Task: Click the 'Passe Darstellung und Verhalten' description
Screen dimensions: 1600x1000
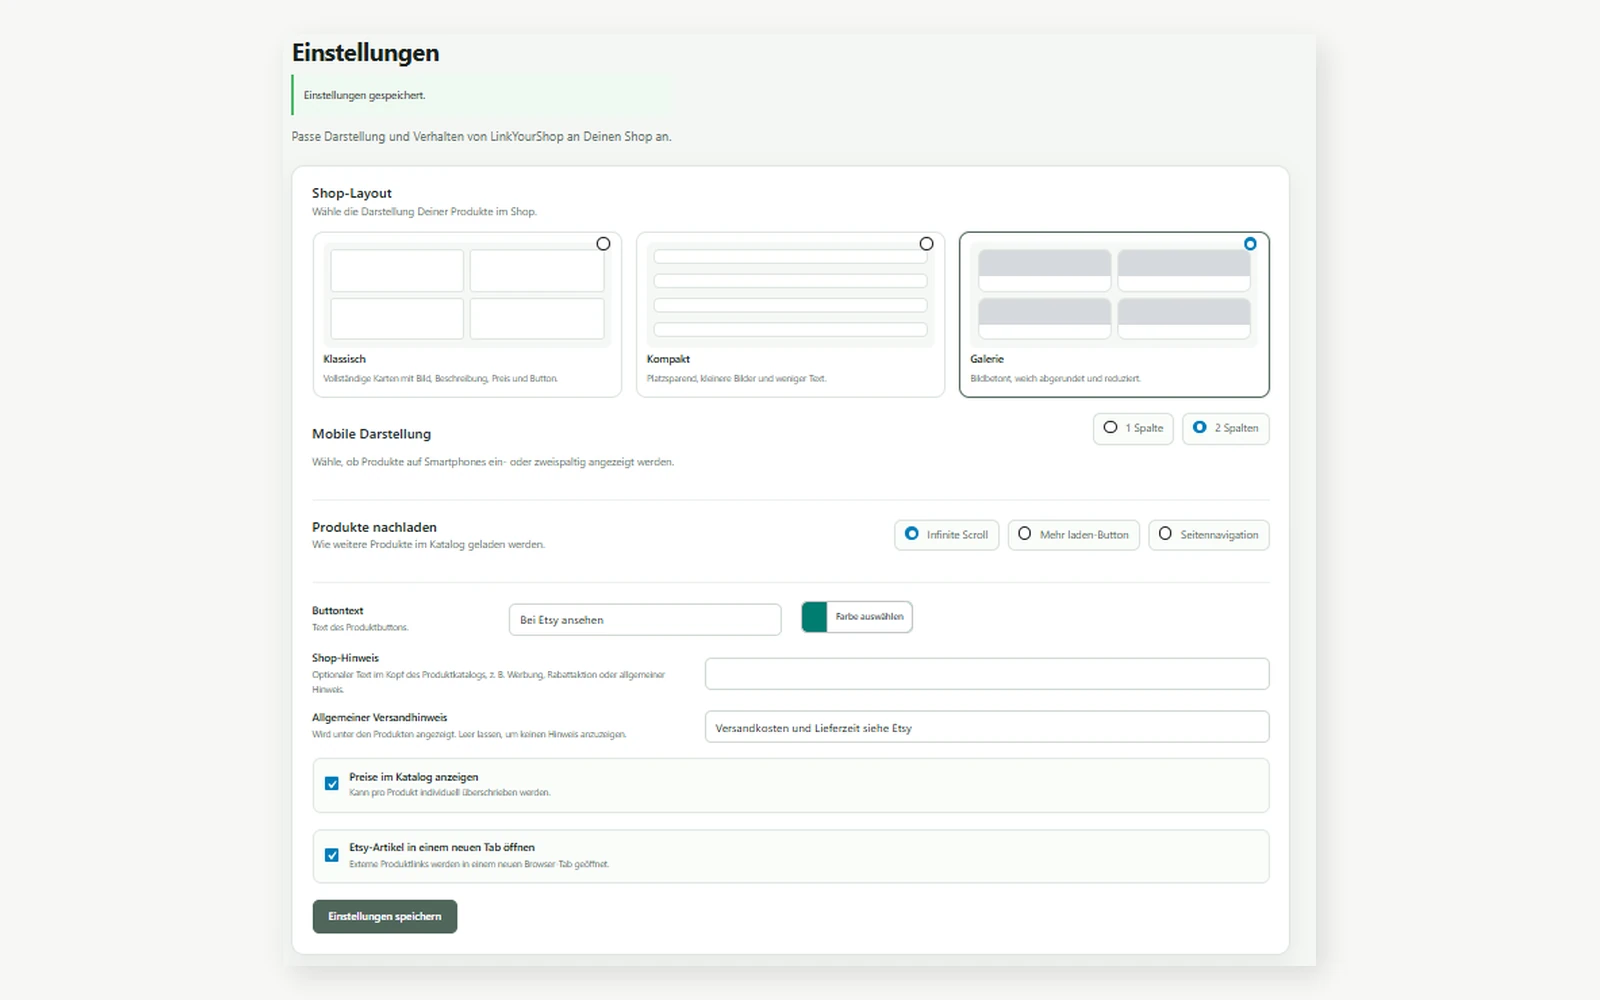Action: 481,137
